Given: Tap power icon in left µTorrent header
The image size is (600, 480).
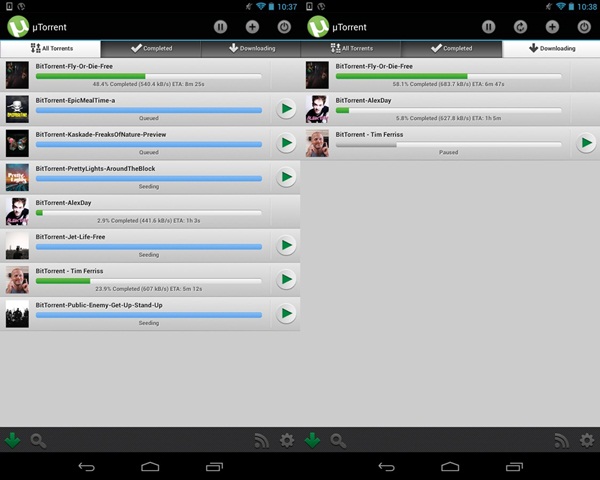Looking at the screenshot, I should point(284,27).
